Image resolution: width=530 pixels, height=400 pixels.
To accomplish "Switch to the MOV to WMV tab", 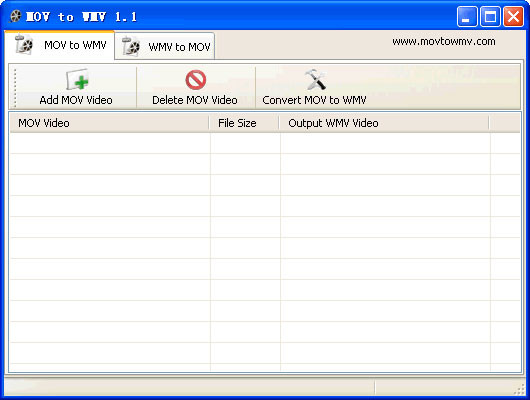I will pyautogui.click(x=59, y=45).
